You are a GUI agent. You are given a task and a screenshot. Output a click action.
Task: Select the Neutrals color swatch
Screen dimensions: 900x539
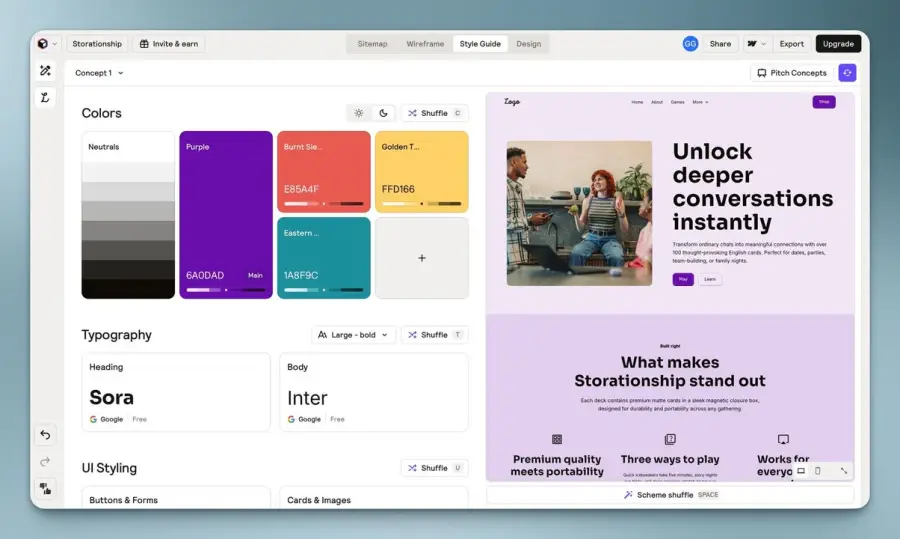coord(128,215)
